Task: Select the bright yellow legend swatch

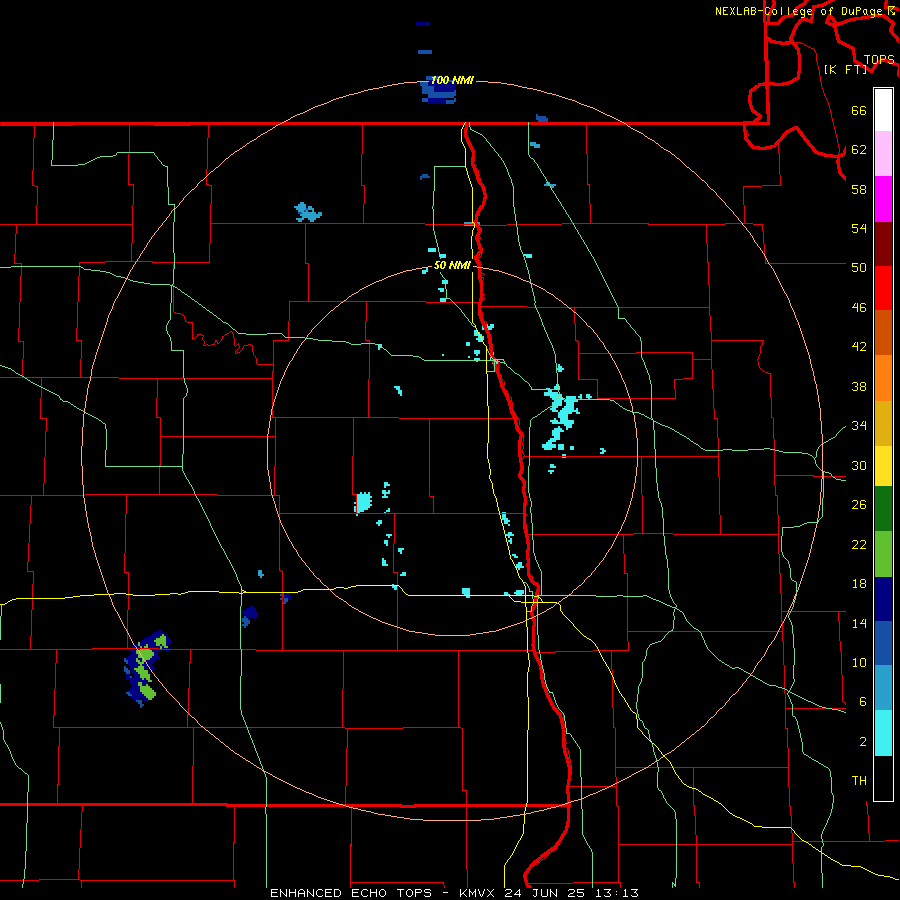Action: pyautogui.click(x=883, y=466)
